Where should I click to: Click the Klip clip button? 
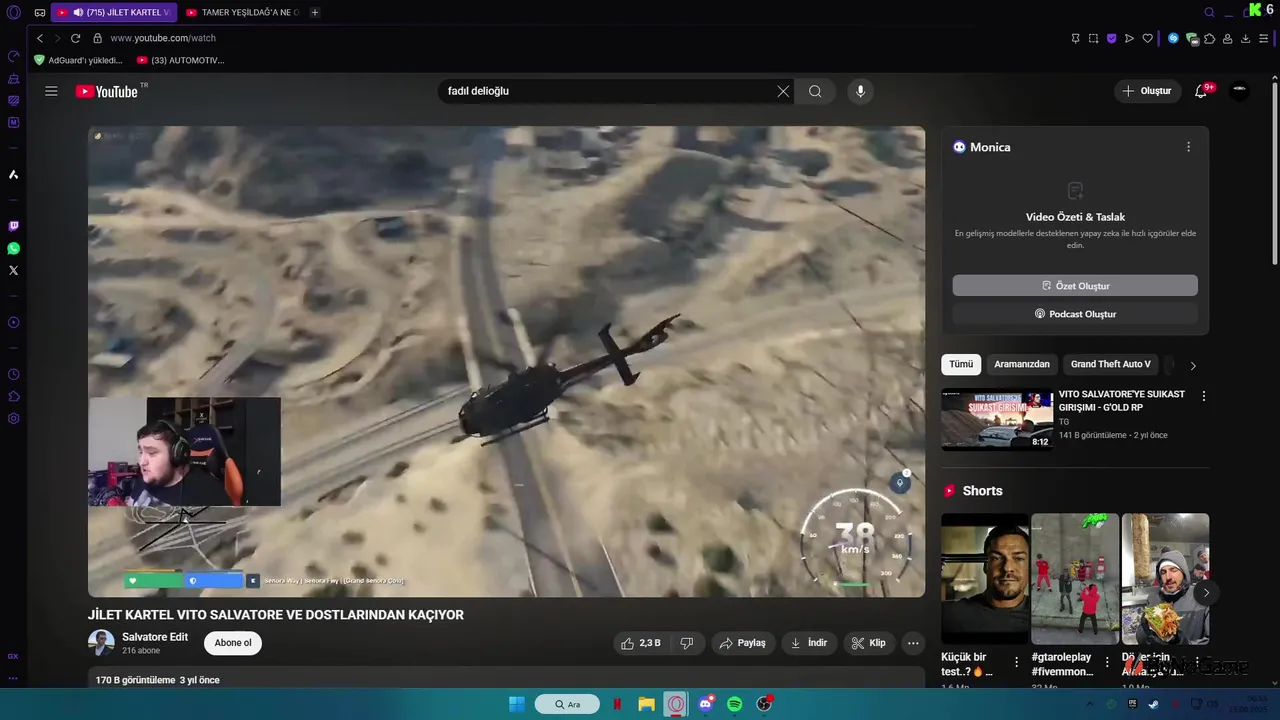pyautogui.click(x=869, y=643)
